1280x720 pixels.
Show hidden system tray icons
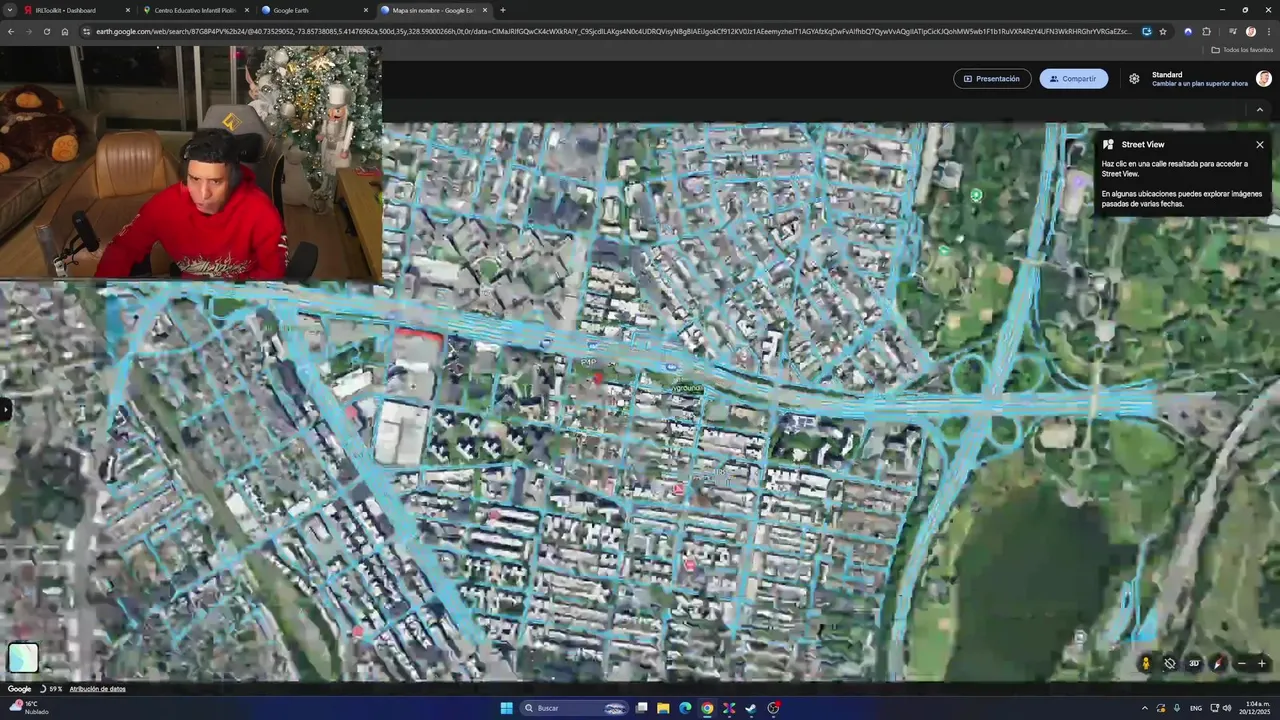click(1145, 708)
